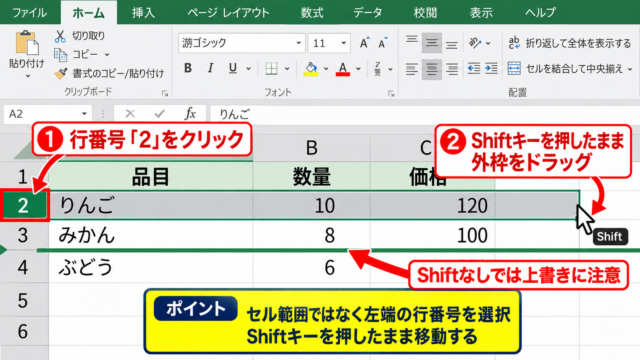Open the font color dropdown arrow
Screen dimensions: 640x360
[x=358, y=69]
